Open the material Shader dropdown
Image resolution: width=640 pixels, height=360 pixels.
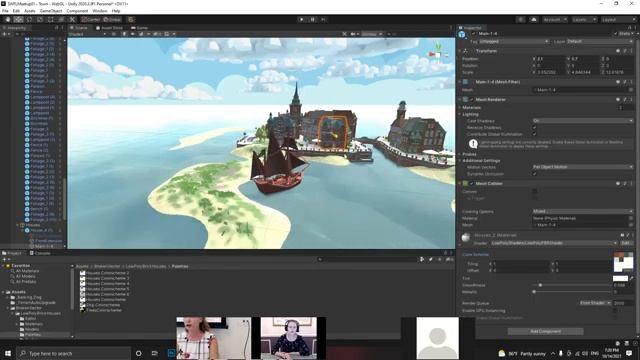[x=554, y=243]
